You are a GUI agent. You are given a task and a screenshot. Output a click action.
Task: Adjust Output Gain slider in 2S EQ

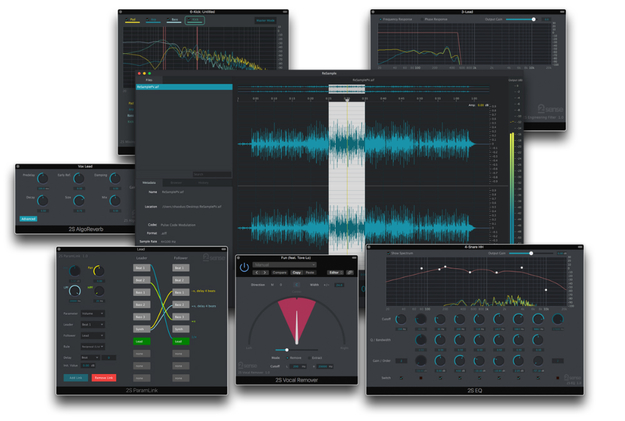point(531,253)
